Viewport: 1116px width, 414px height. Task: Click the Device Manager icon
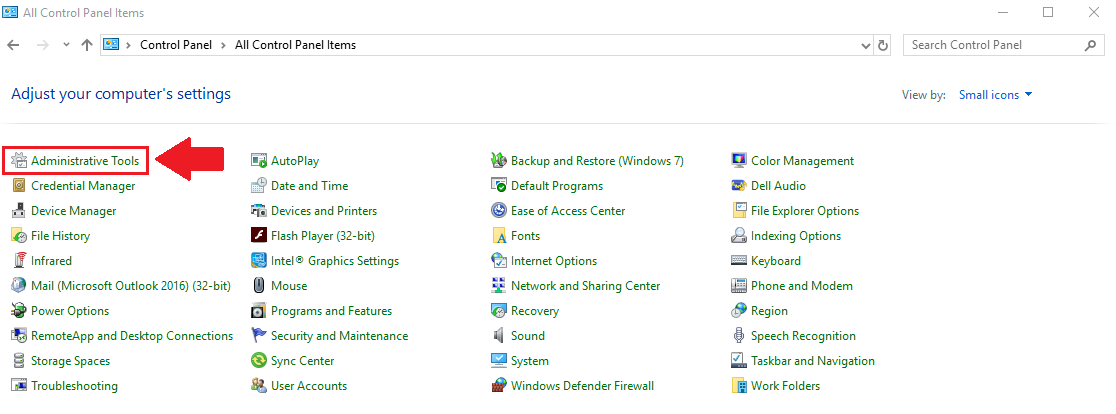19,211
